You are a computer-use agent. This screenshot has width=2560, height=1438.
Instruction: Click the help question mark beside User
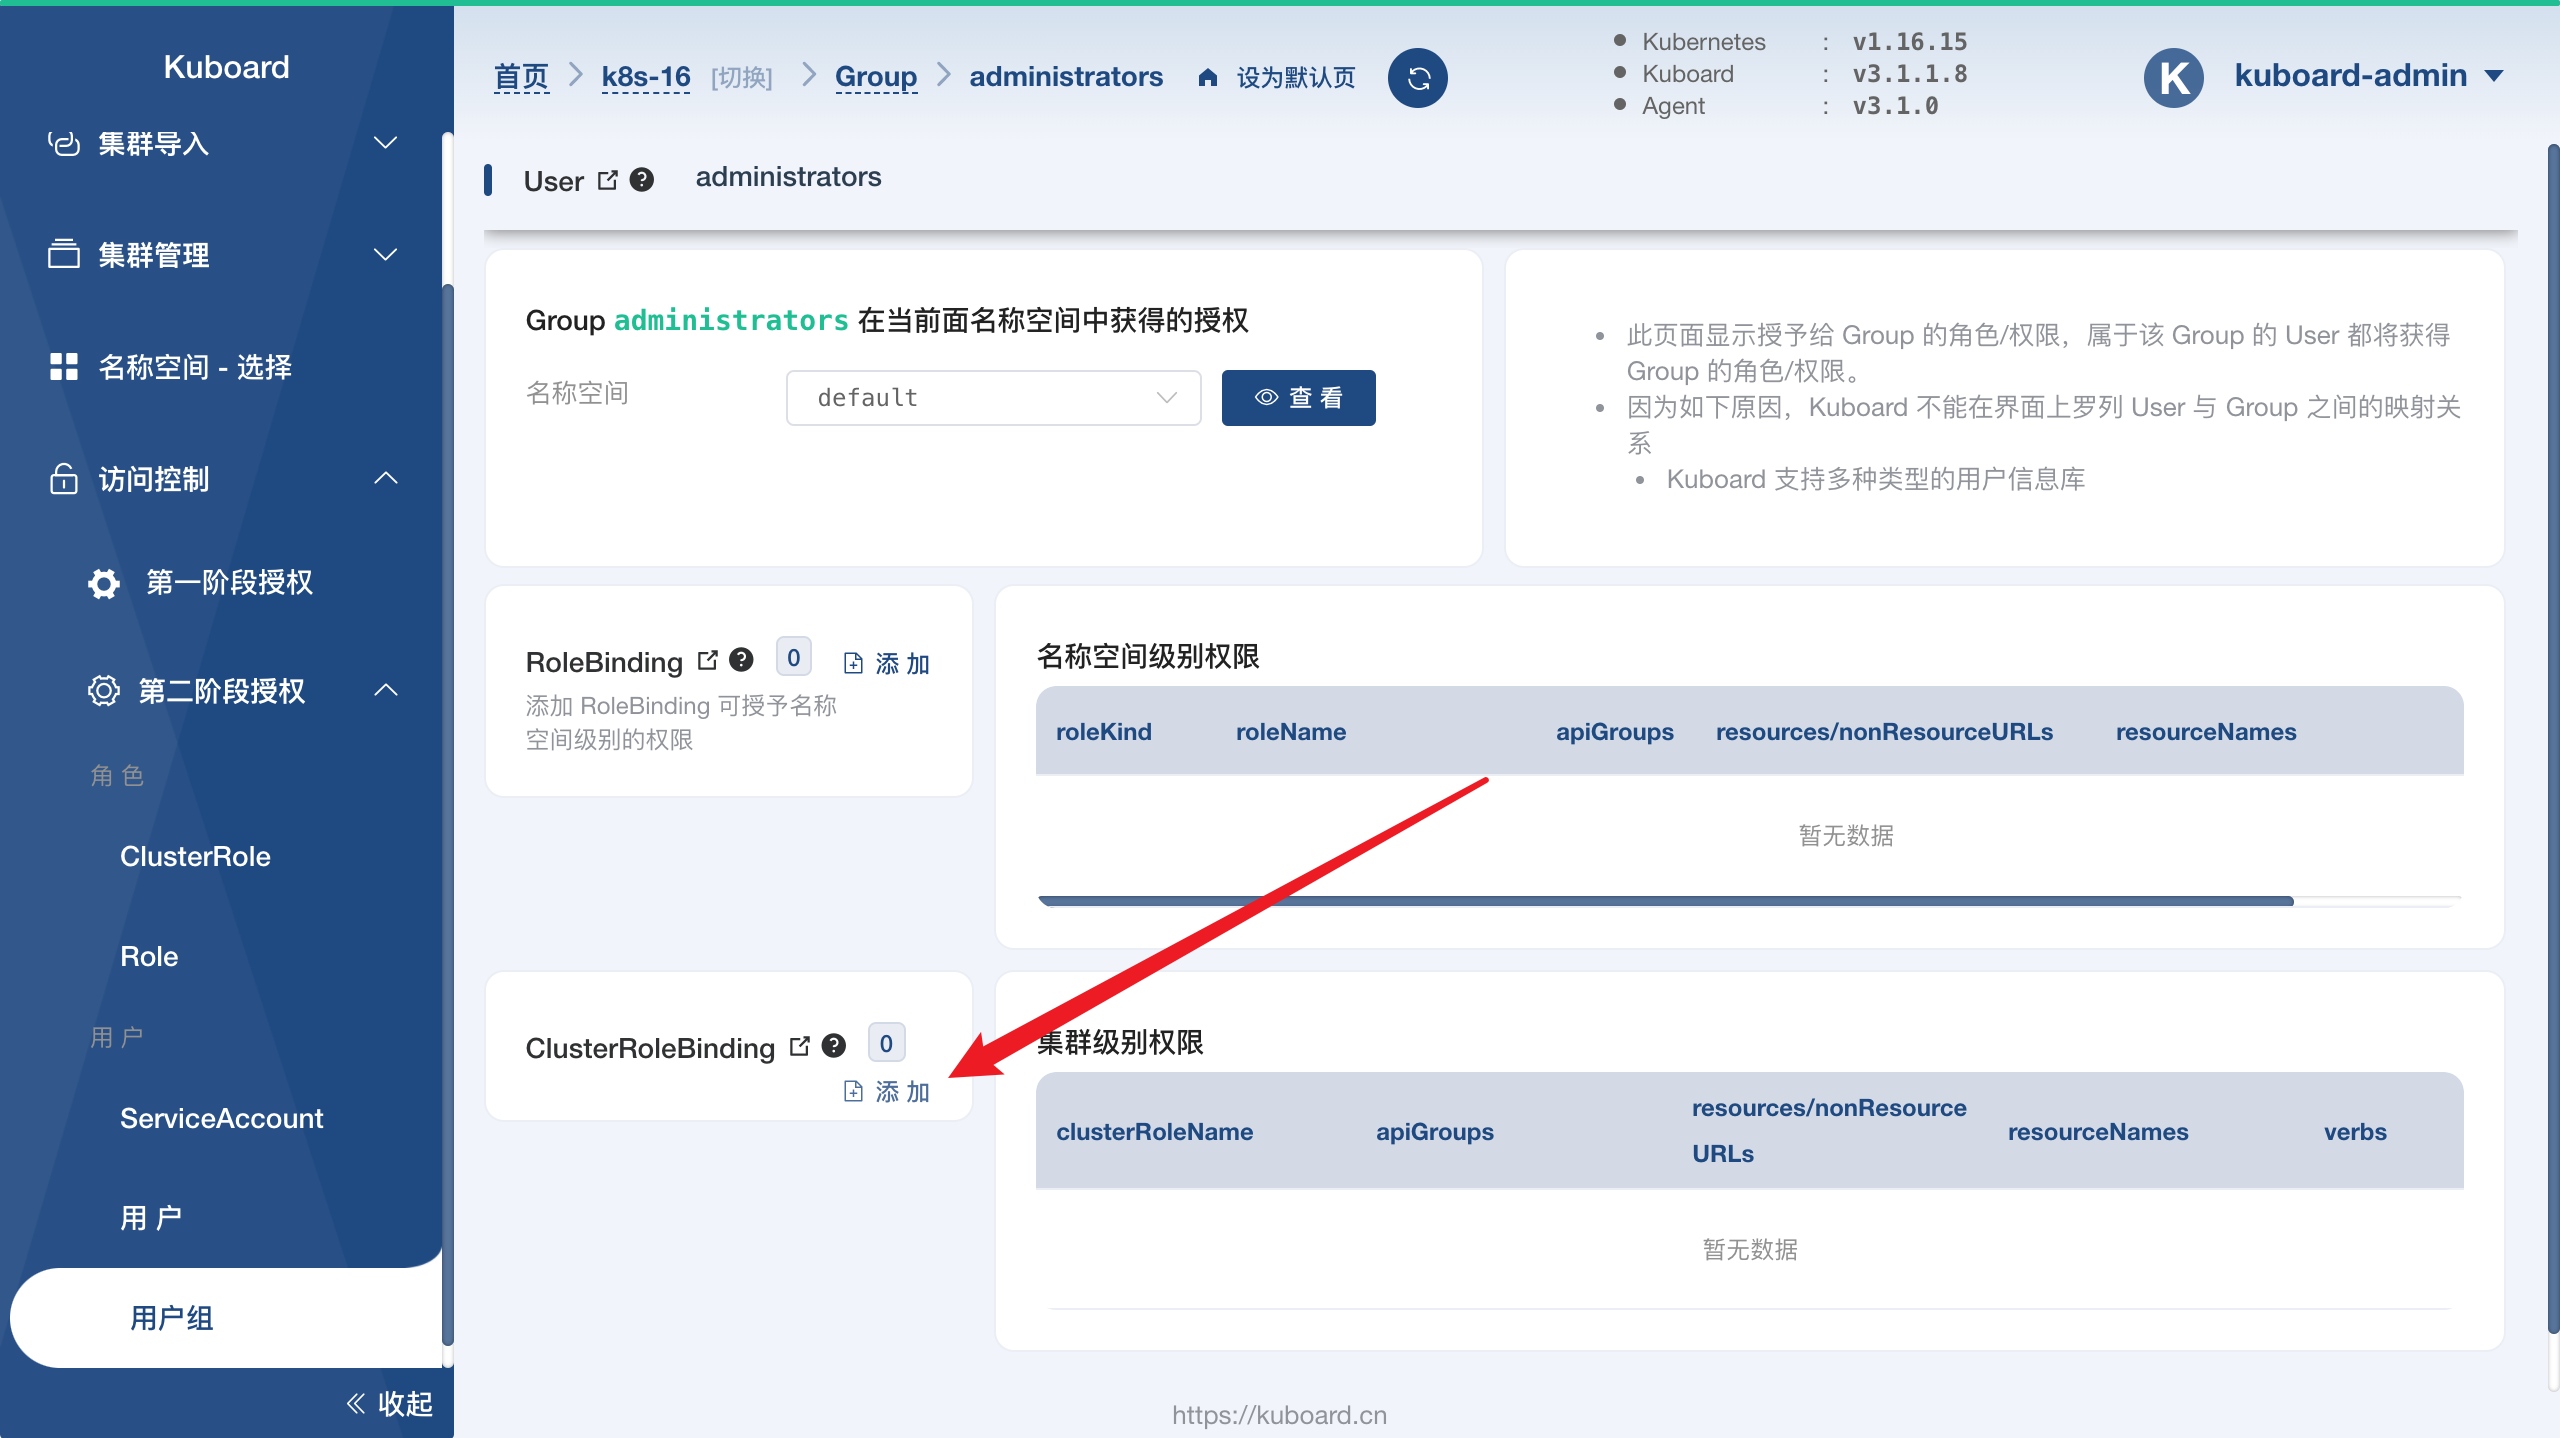click(642, 180)
